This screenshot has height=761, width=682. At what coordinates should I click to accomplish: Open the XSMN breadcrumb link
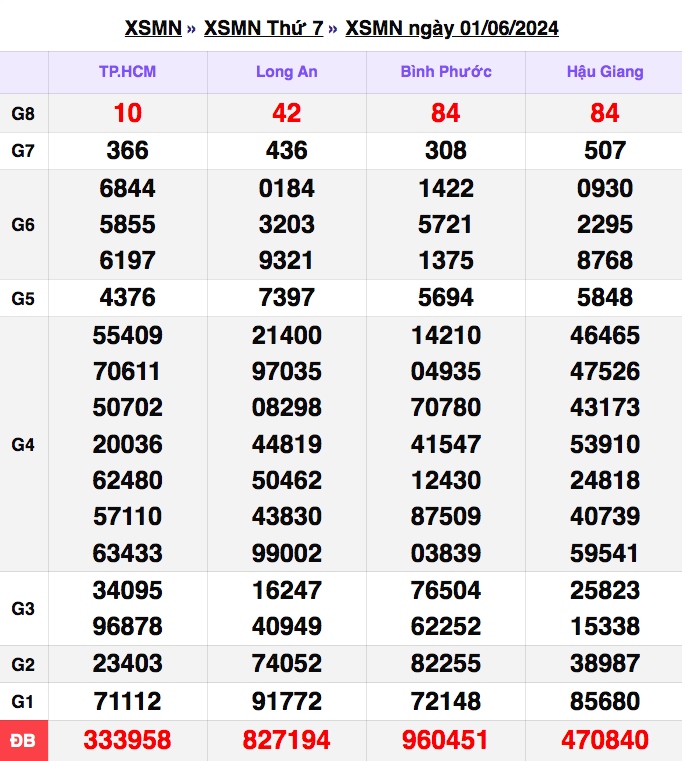pyautogui.click(x=152, y=28)
